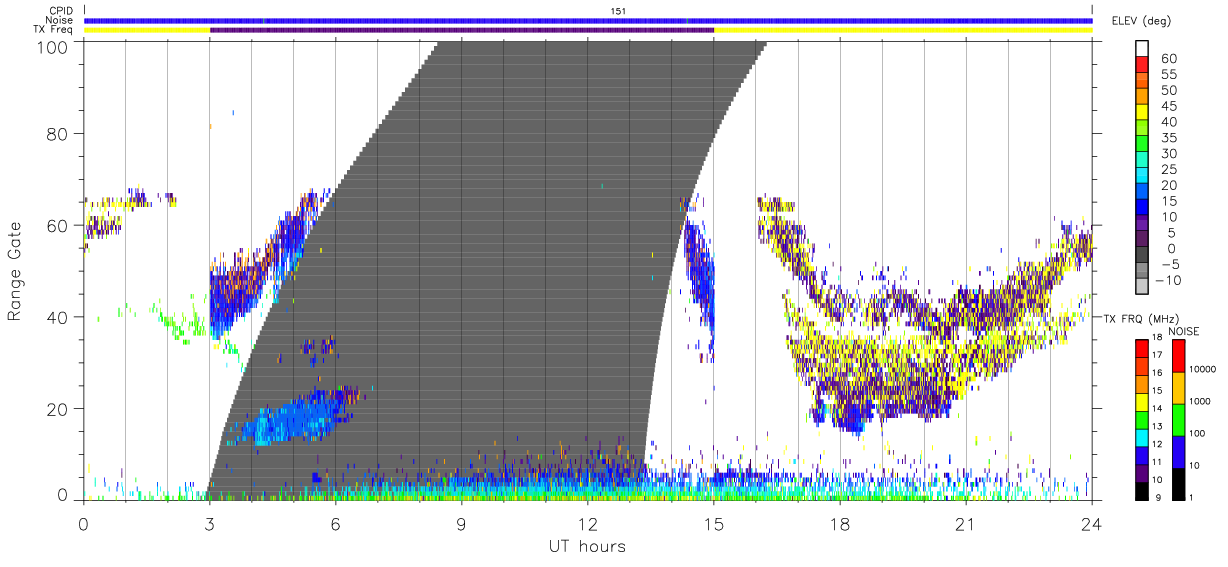Click the blue Noise bar at top

coord(588,20)
